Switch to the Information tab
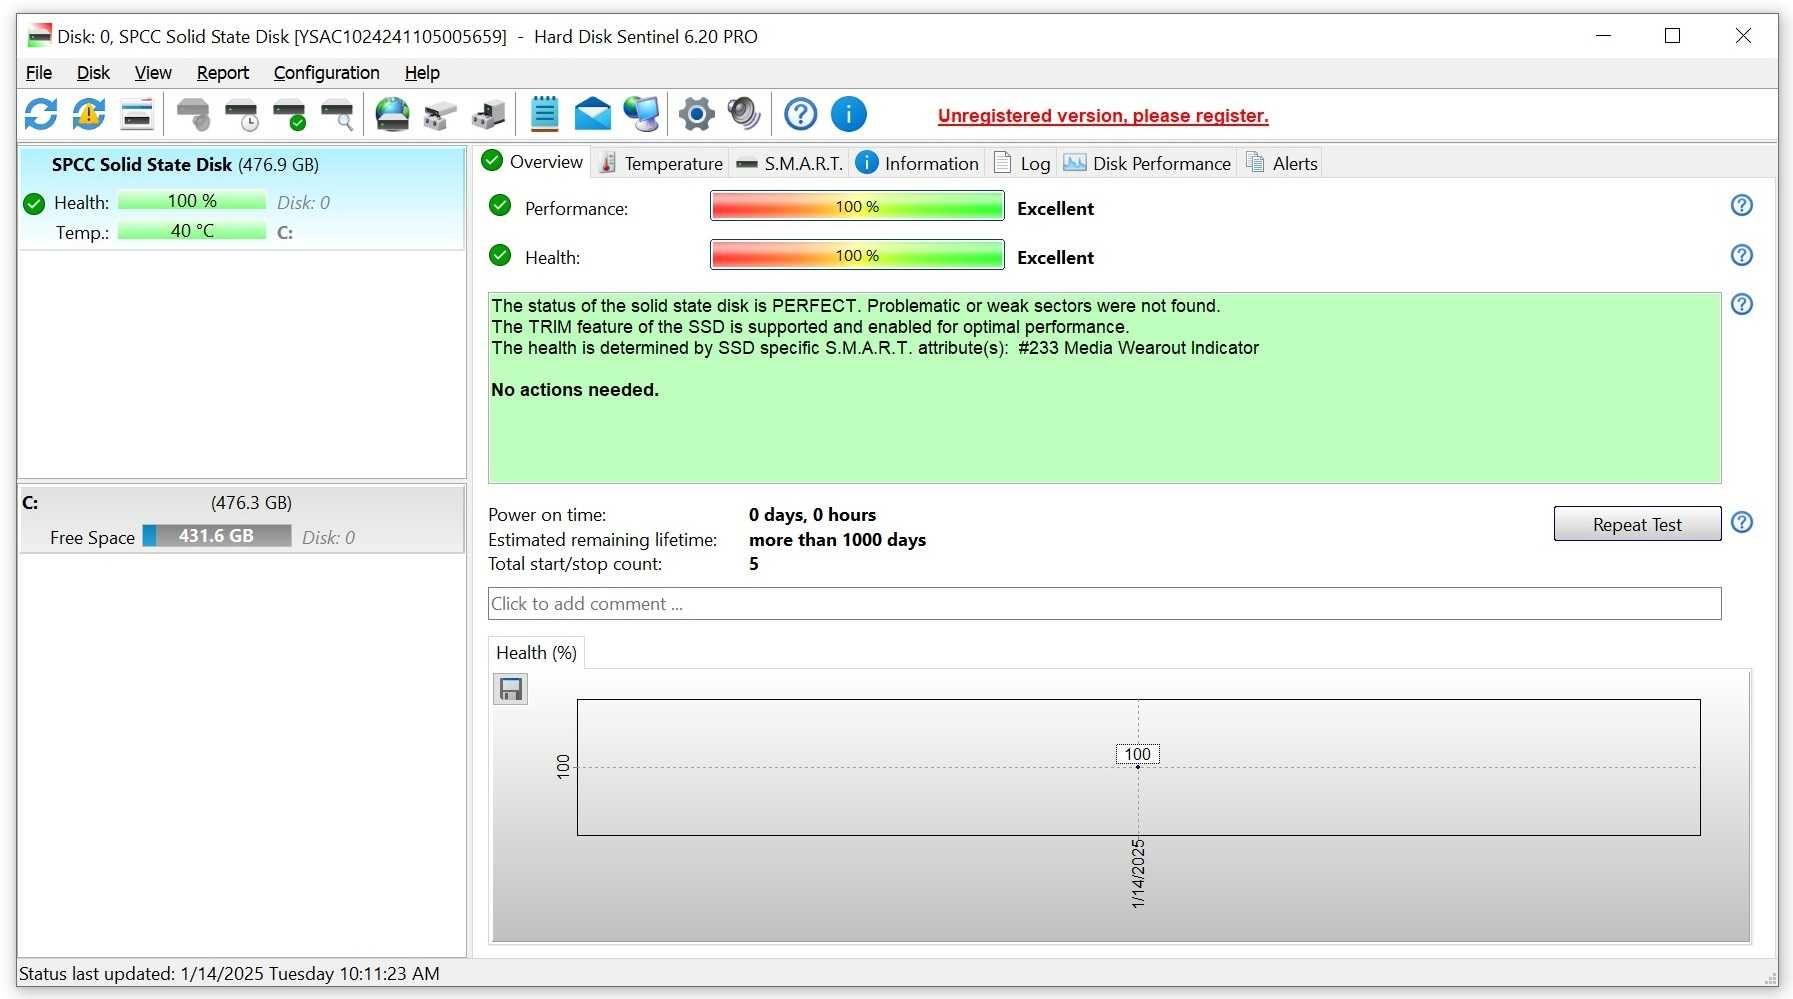This screenshot has height=999, width=1793. [917, 163]
